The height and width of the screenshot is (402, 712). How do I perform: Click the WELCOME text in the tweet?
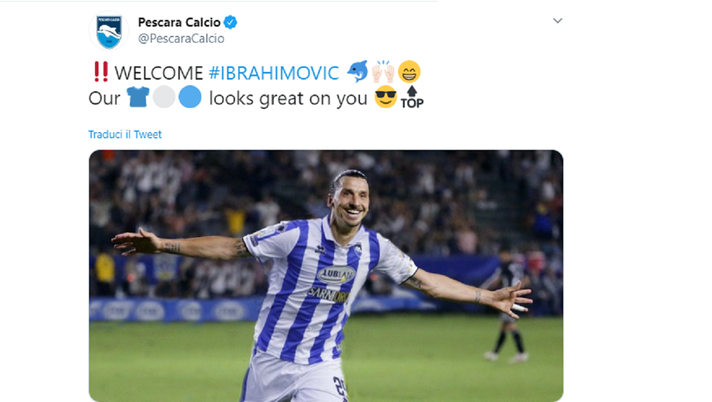(158, 73)
